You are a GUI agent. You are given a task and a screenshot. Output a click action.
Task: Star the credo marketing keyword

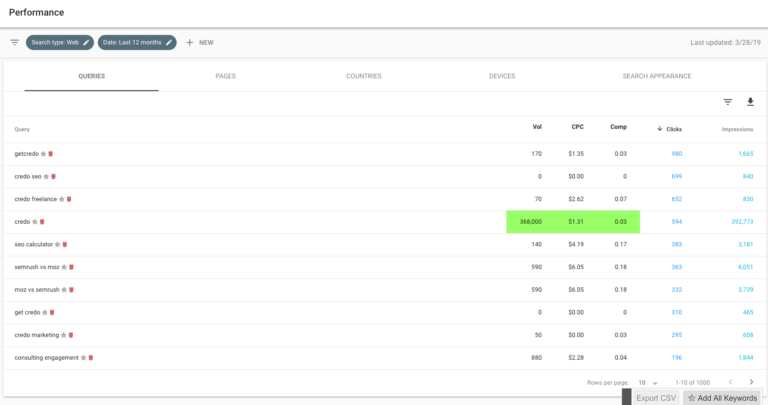pos(64,335)
